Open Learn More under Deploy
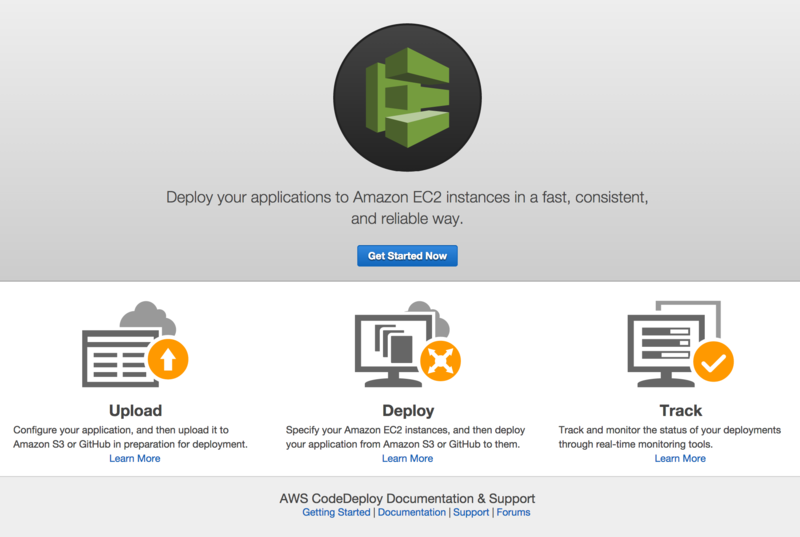The width and height of the screenshot is (800, 537). pyautogui.click(x=408, y=458)
